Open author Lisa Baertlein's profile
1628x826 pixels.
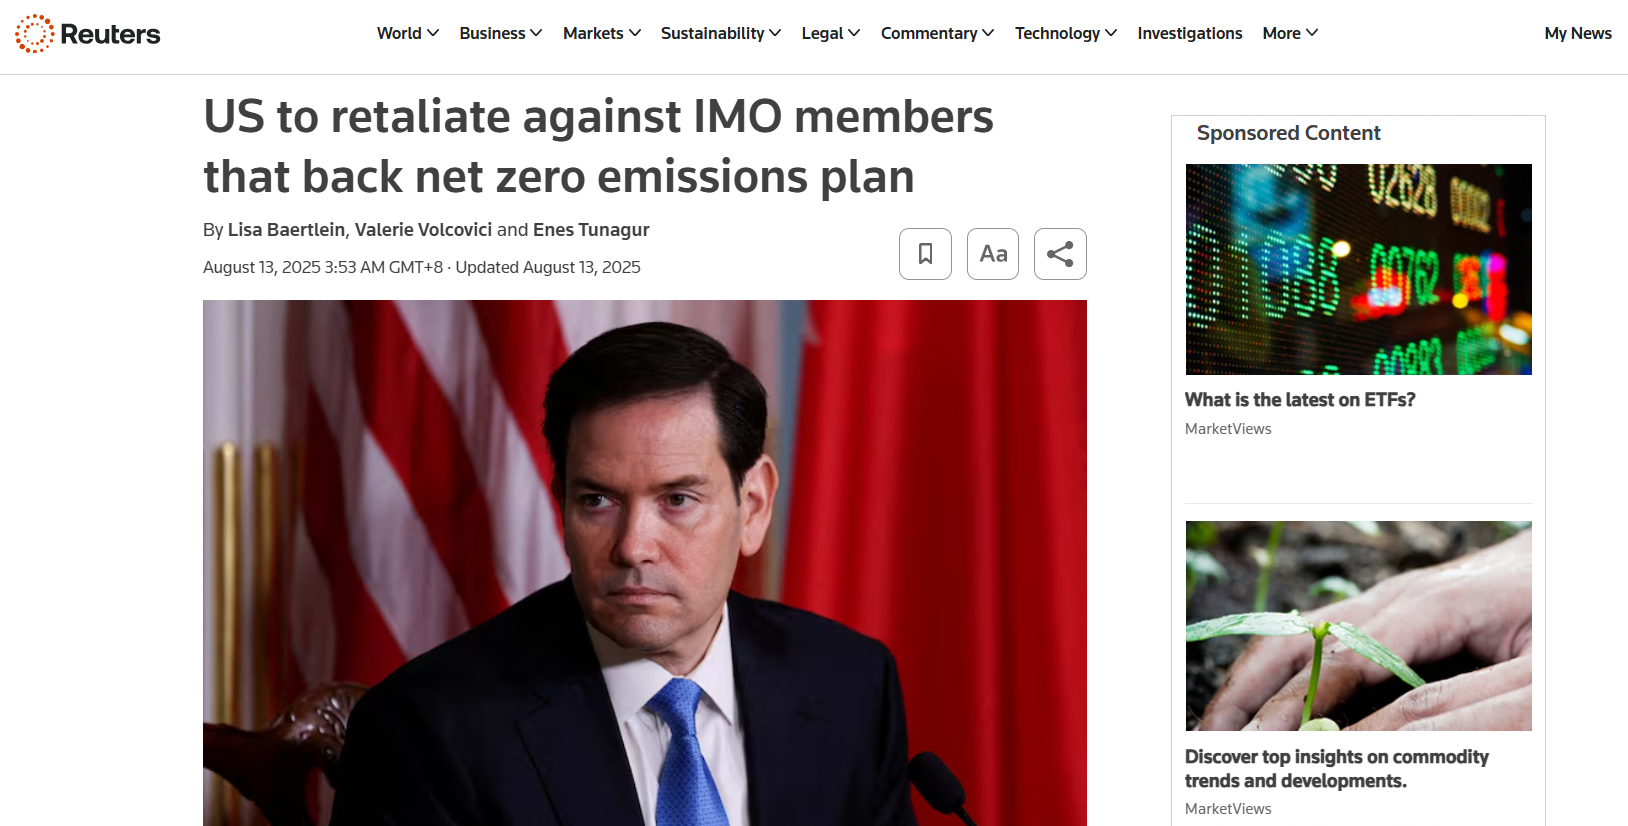[286, 230]
